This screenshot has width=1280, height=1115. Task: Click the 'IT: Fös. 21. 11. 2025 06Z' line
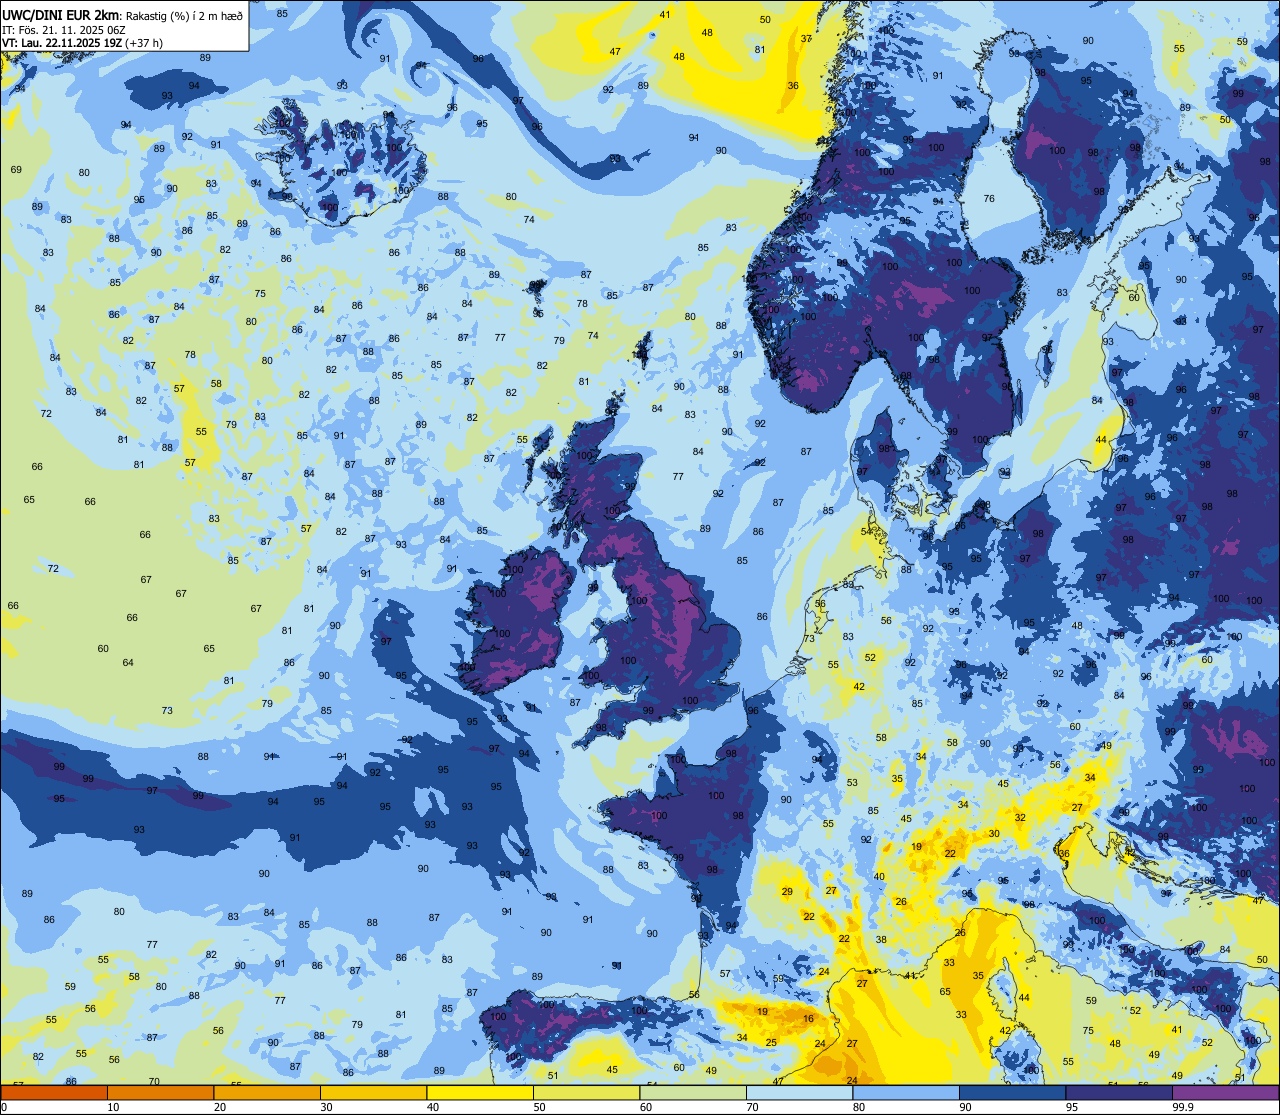coord(63,29)
